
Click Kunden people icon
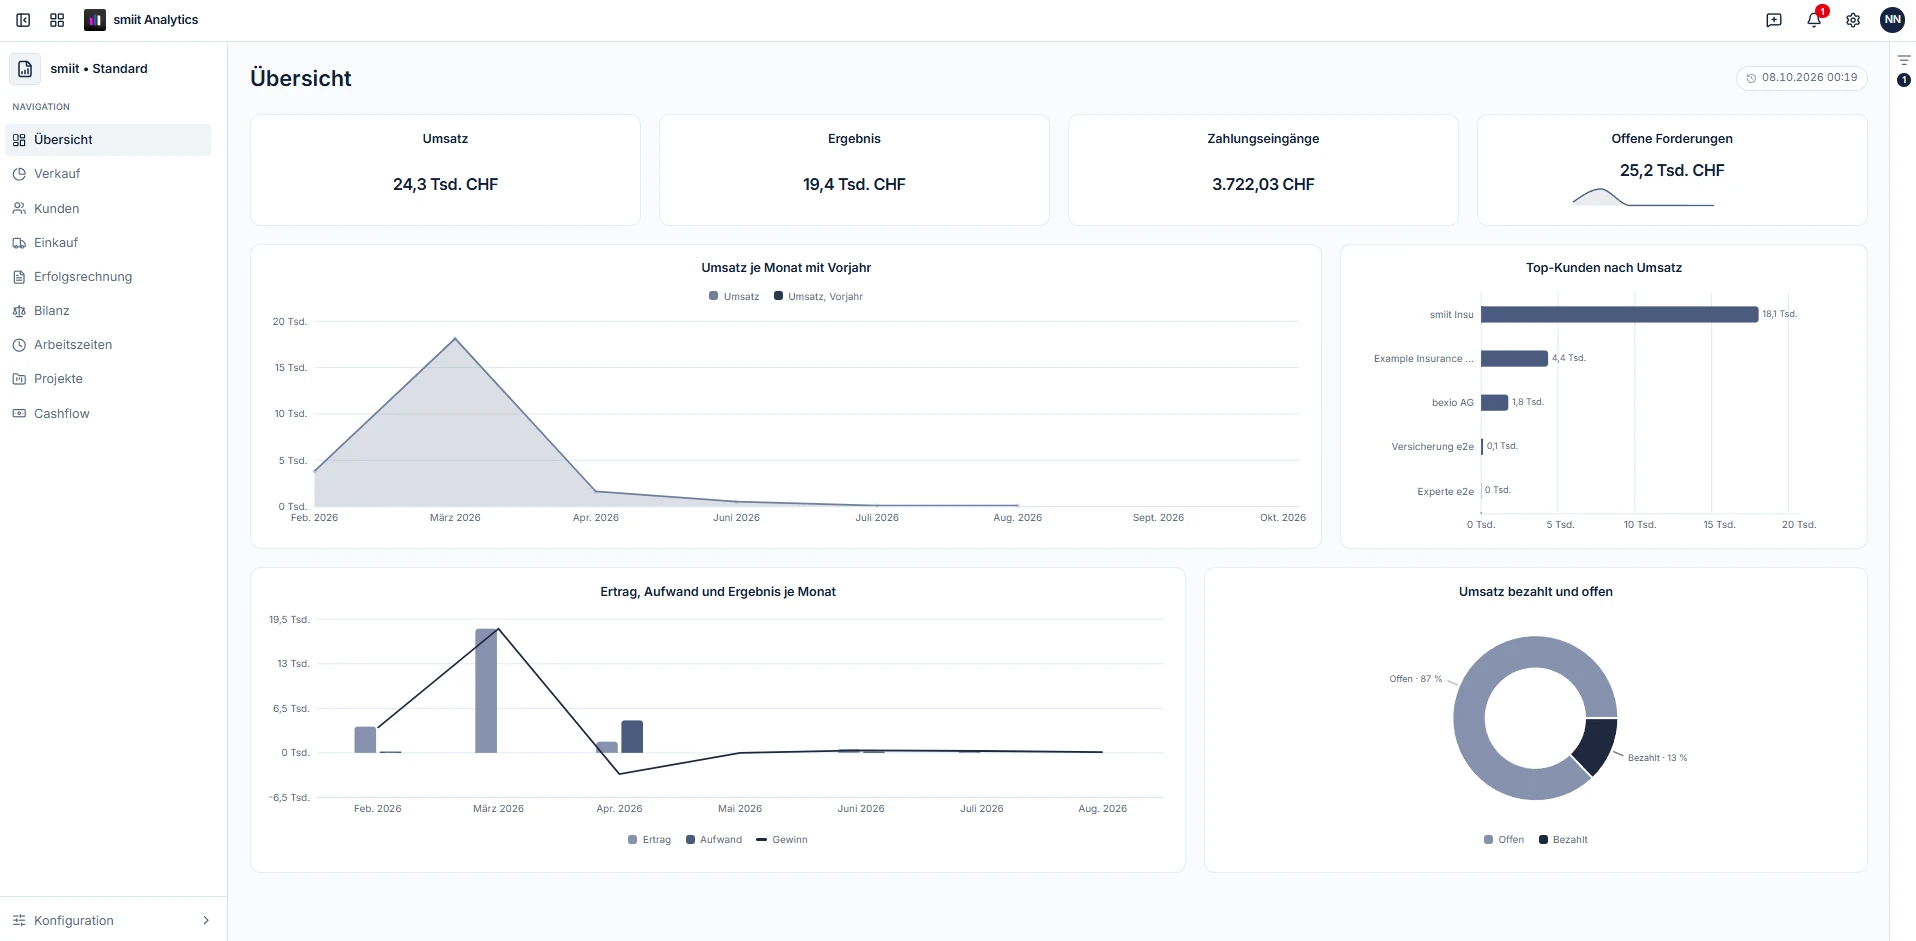click(x=19, y=209)
